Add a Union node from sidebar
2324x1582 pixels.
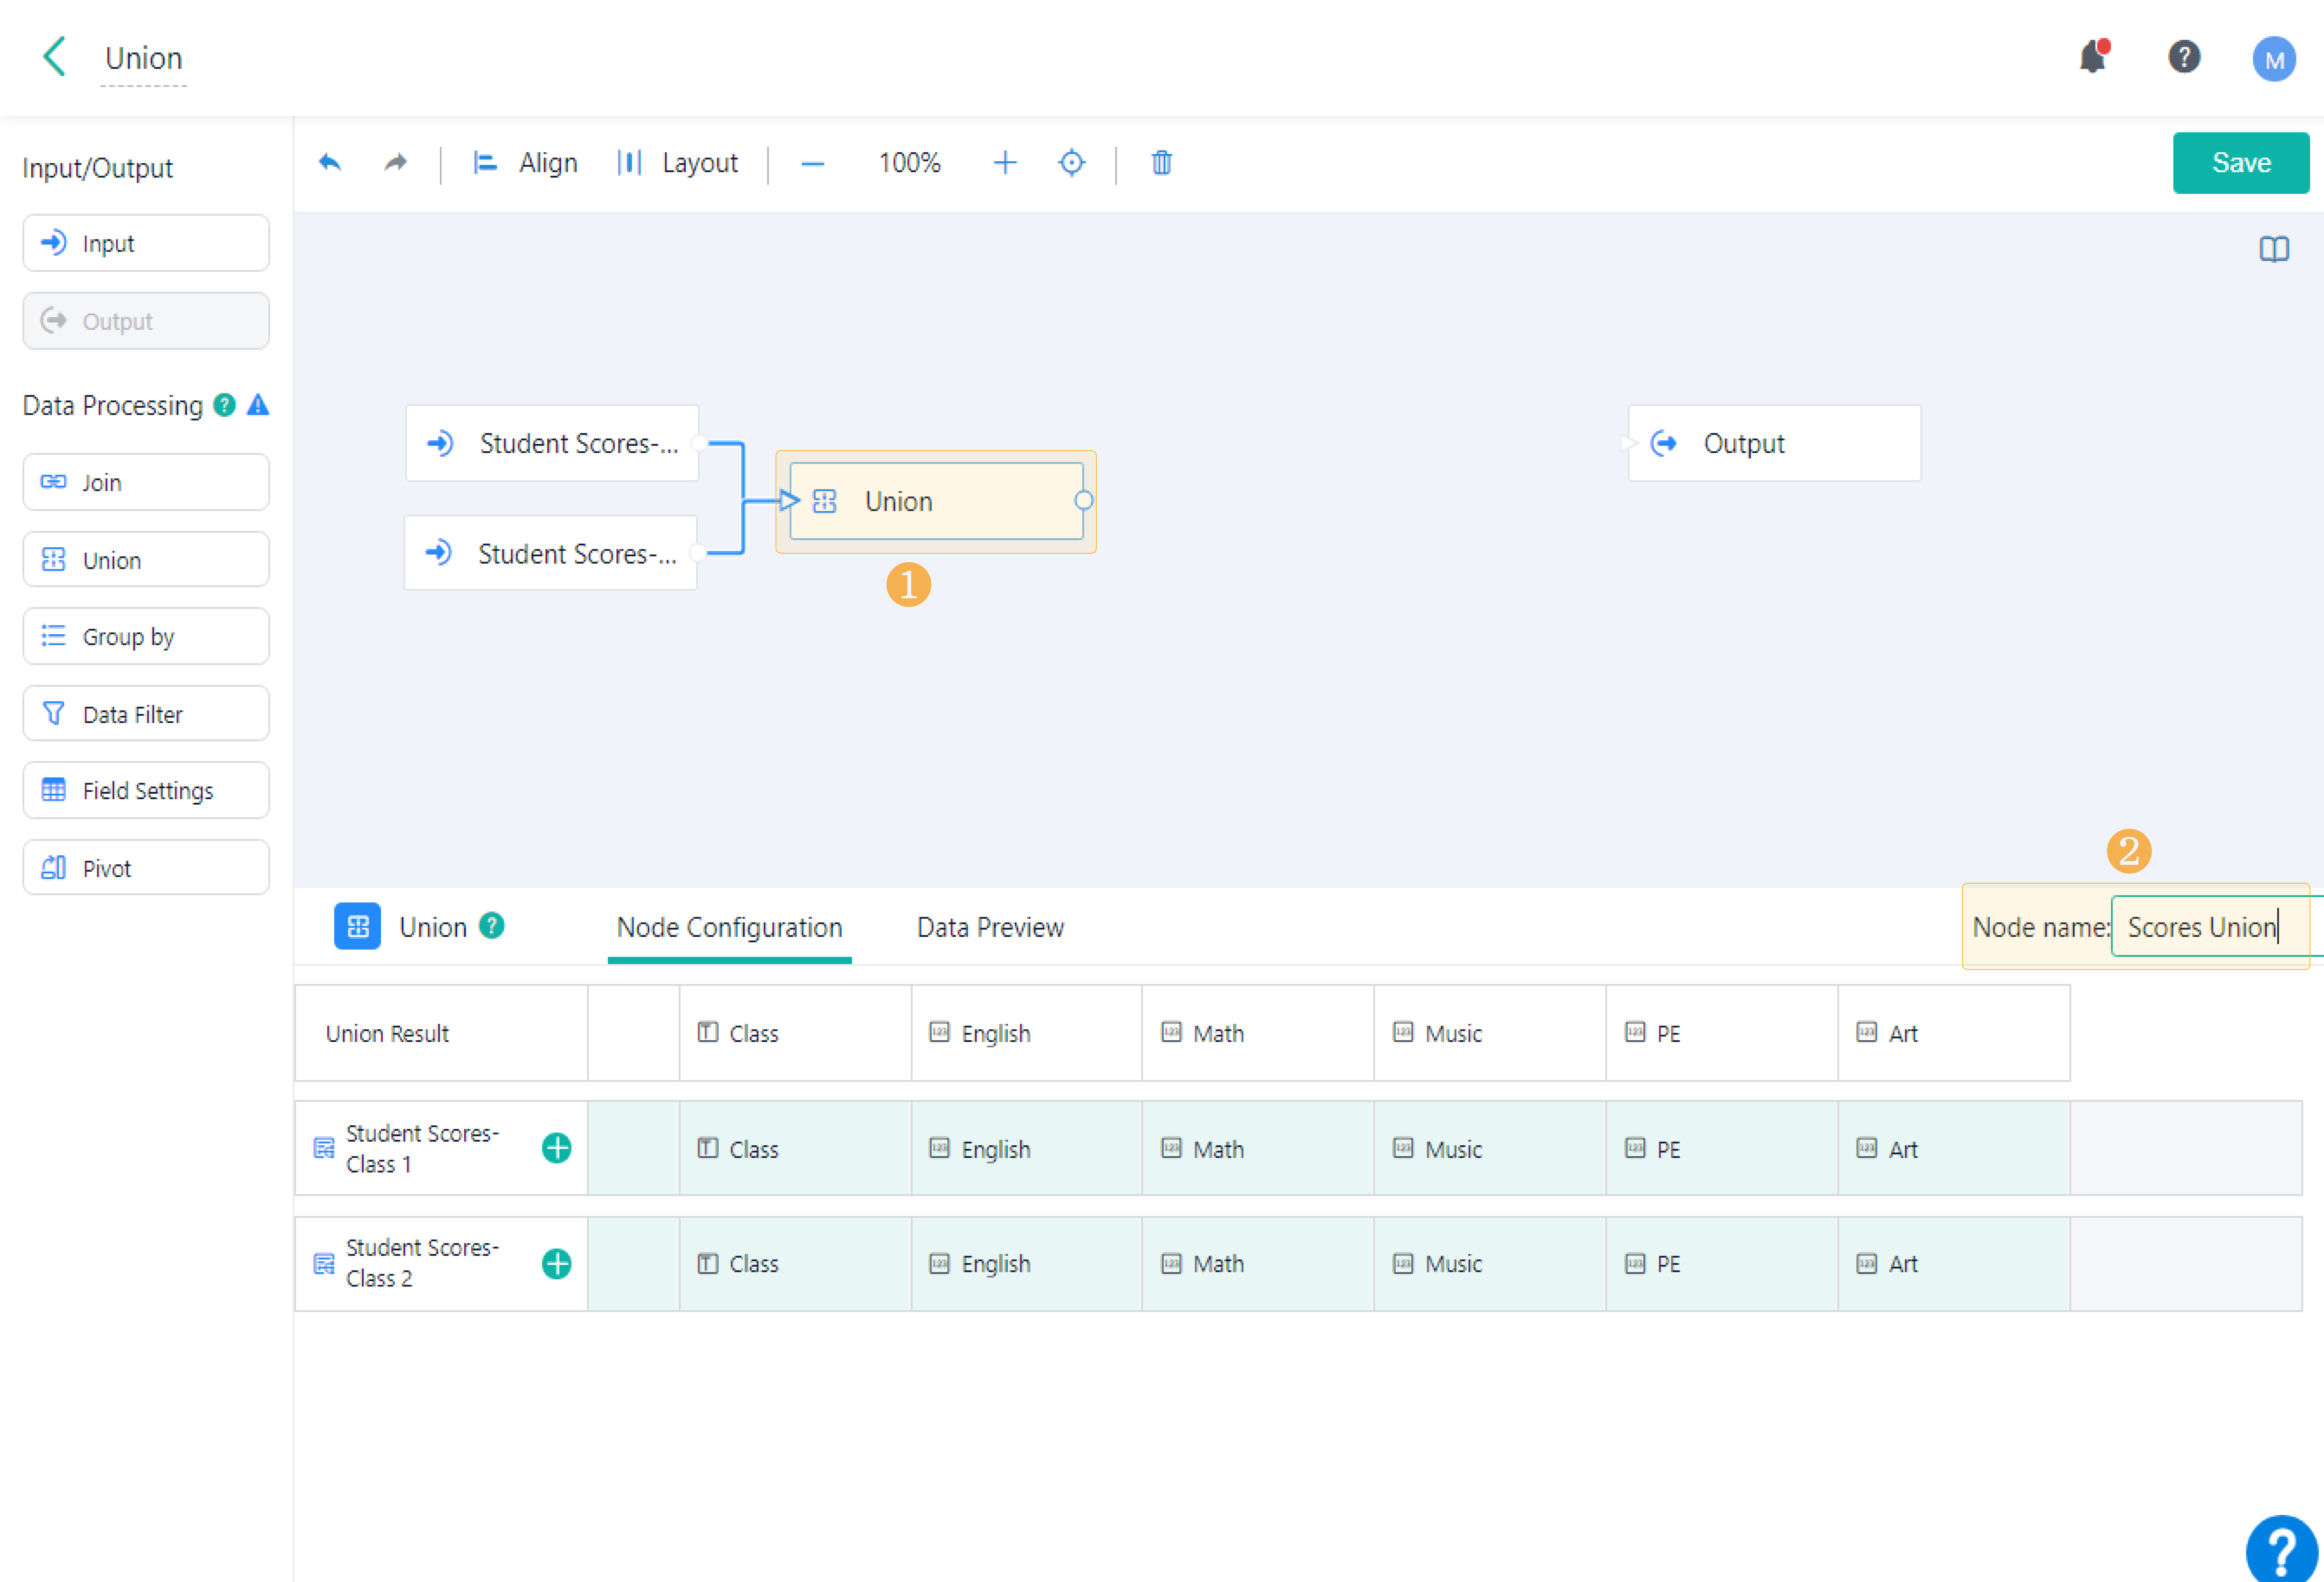pyautogui.click(x=146, y=559)
